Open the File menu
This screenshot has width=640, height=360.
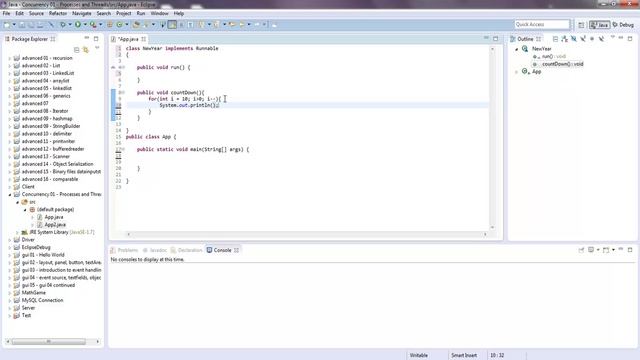[x=7, y=13]
